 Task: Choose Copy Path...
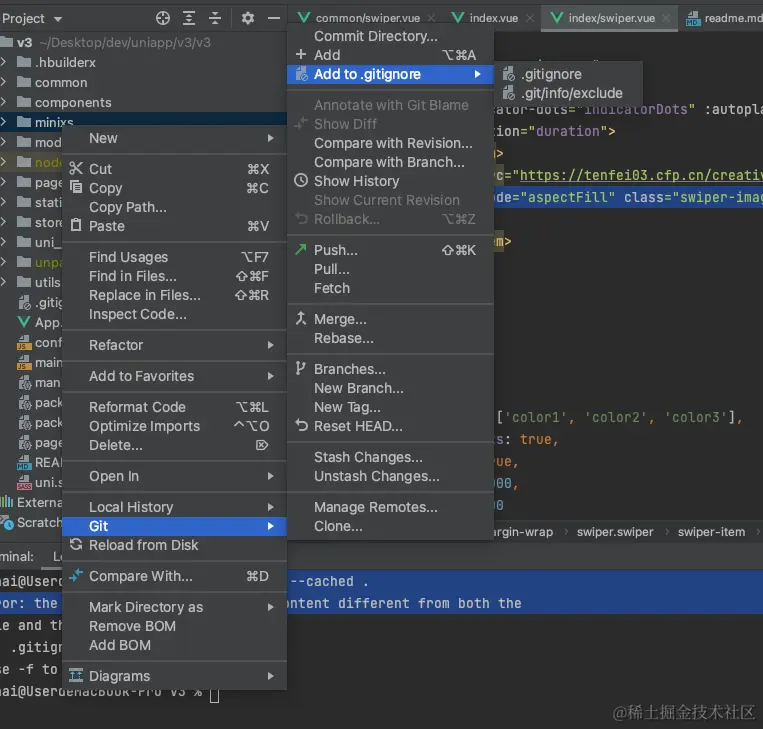coord(174,207)
